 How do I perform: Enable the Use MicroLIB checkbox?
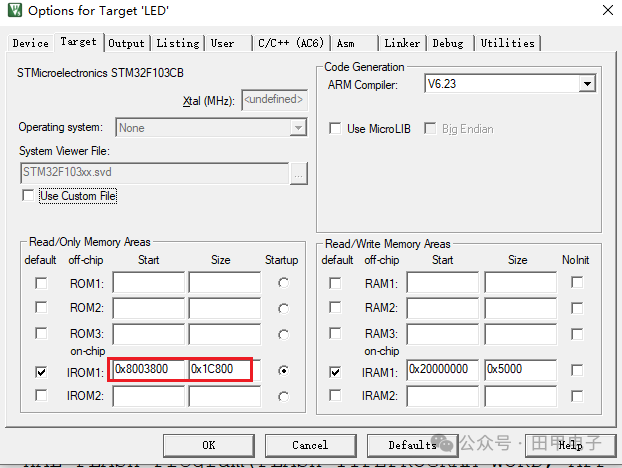335,129
